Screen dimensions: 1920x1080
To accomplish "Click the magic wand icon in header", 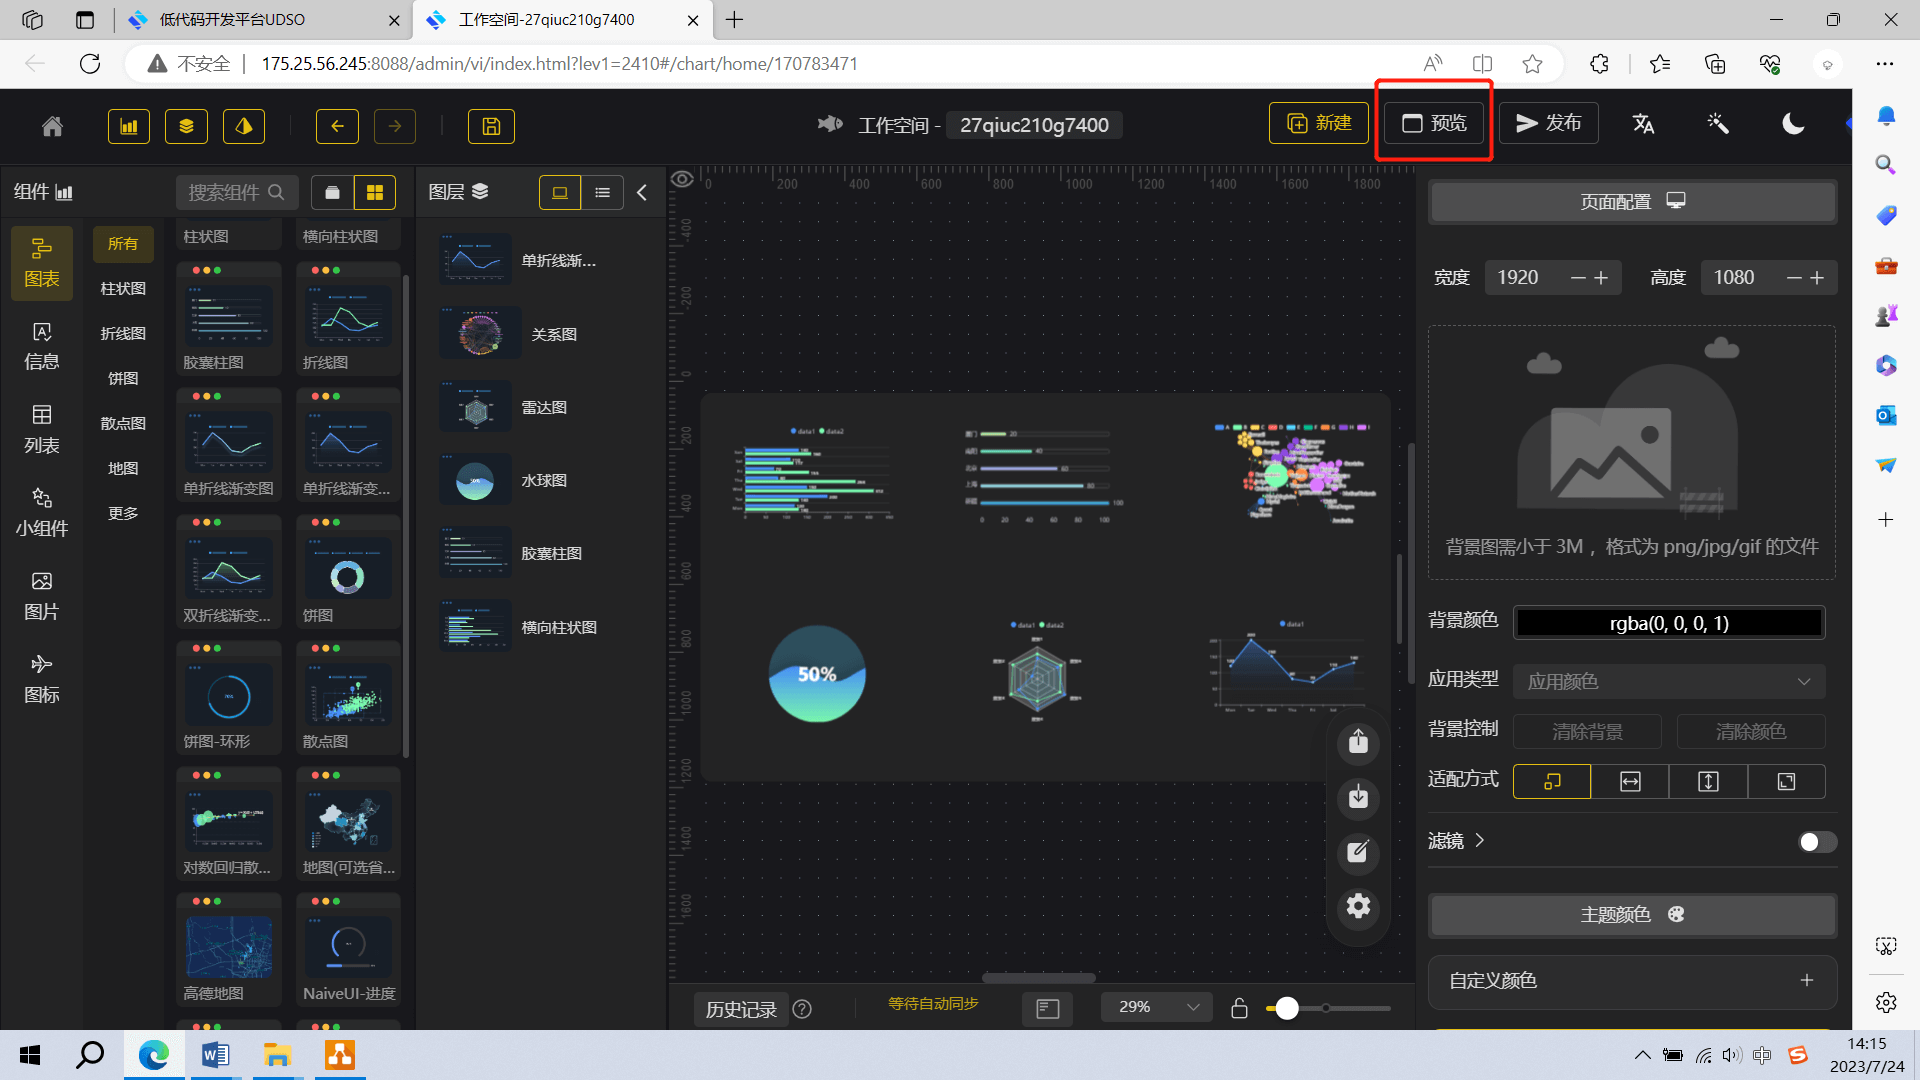I will pyautogui.click(x=1718, y=123).
